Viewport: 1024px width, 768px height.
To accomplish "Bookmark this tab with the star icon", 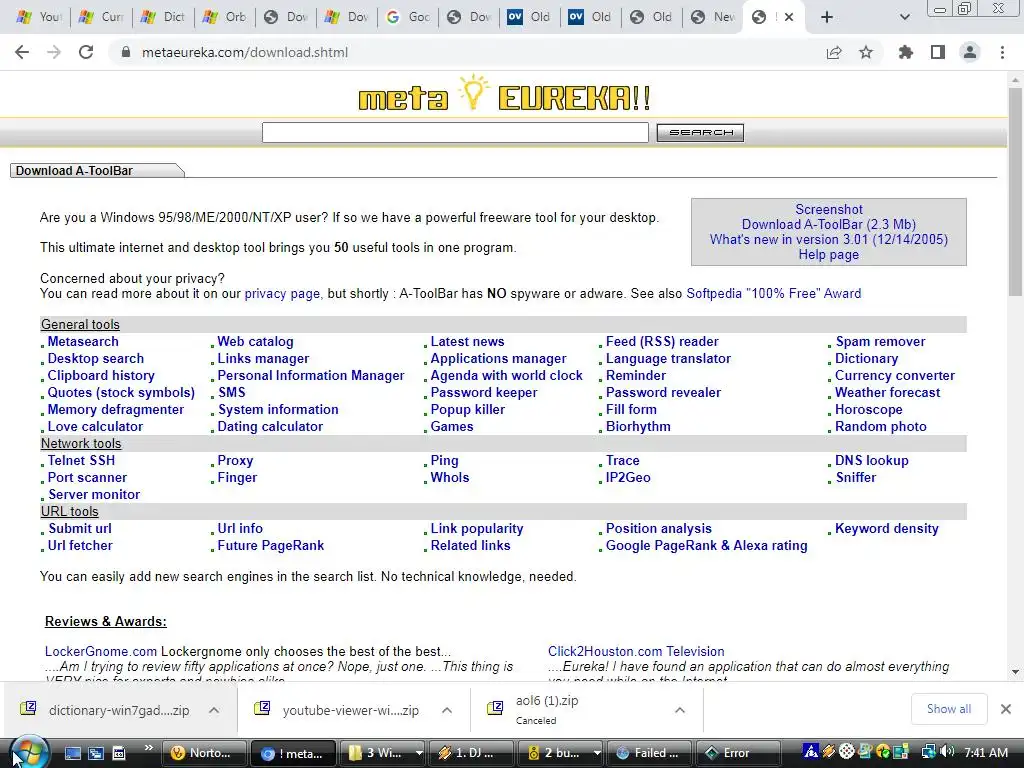I will (x=866, y=52).
